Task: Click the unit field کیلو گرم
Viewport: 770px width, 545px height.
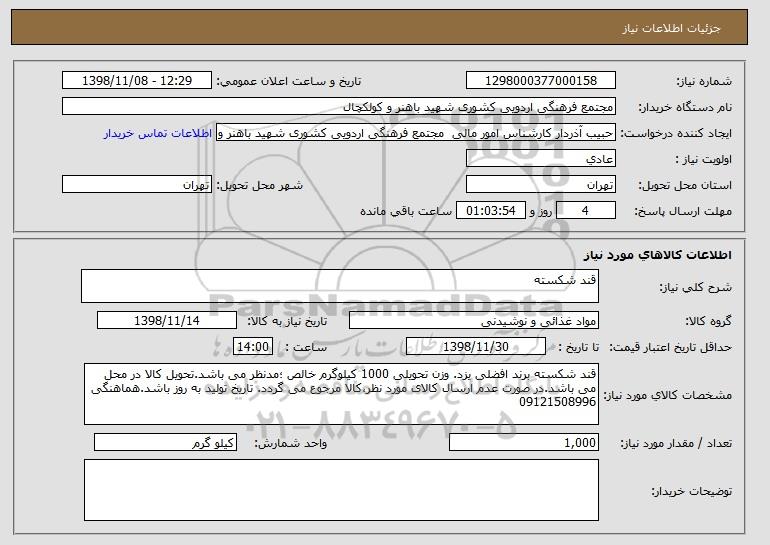Action: coord(165,442)
